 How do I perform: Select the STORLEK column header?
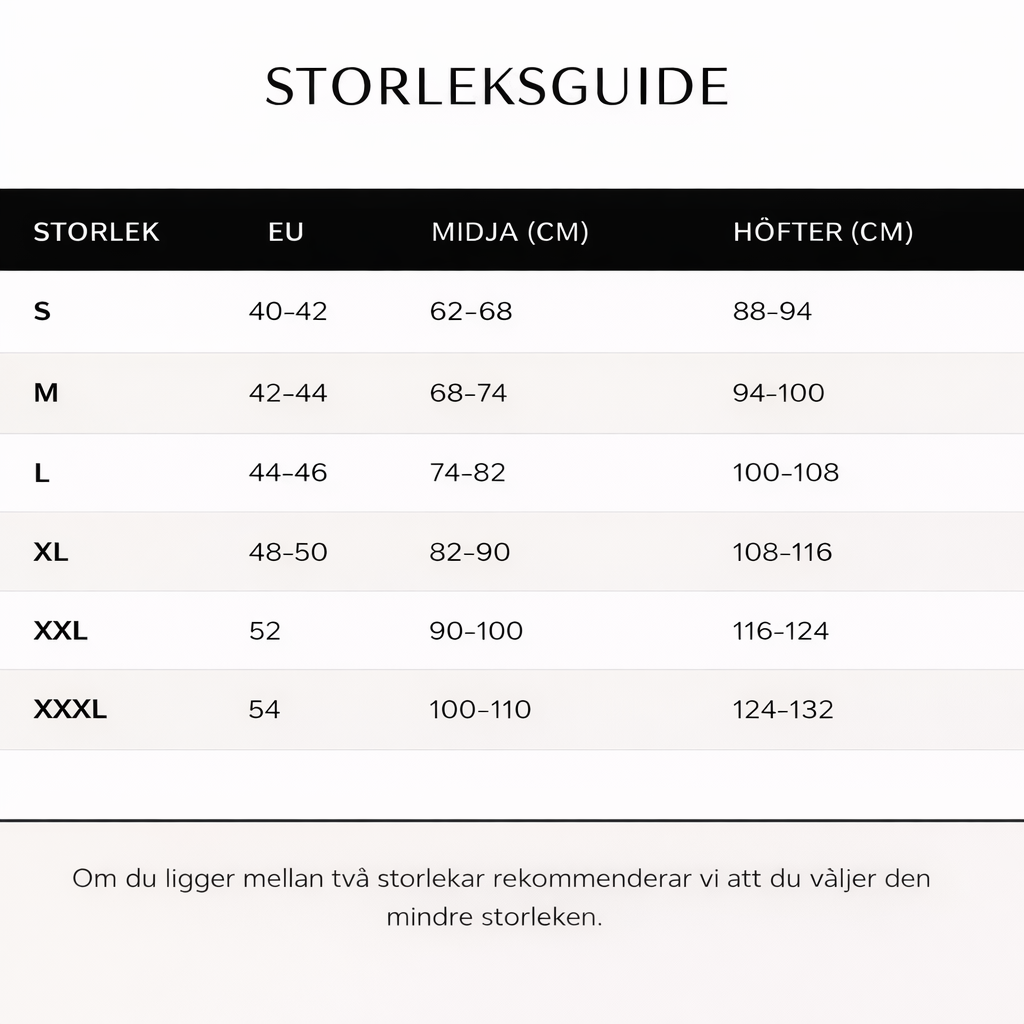96,232
